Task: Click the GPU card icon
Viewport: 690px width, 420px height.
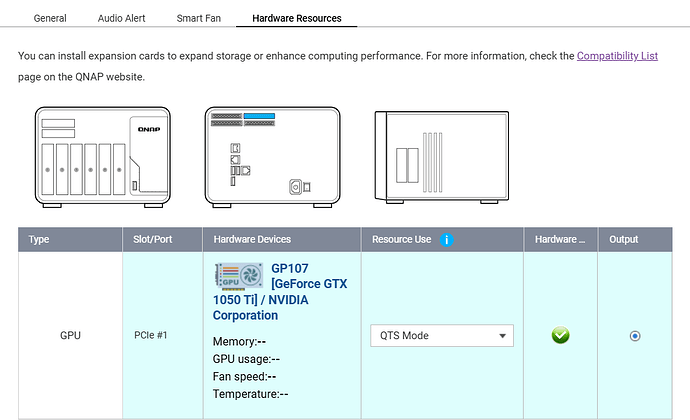Action: 239,276
